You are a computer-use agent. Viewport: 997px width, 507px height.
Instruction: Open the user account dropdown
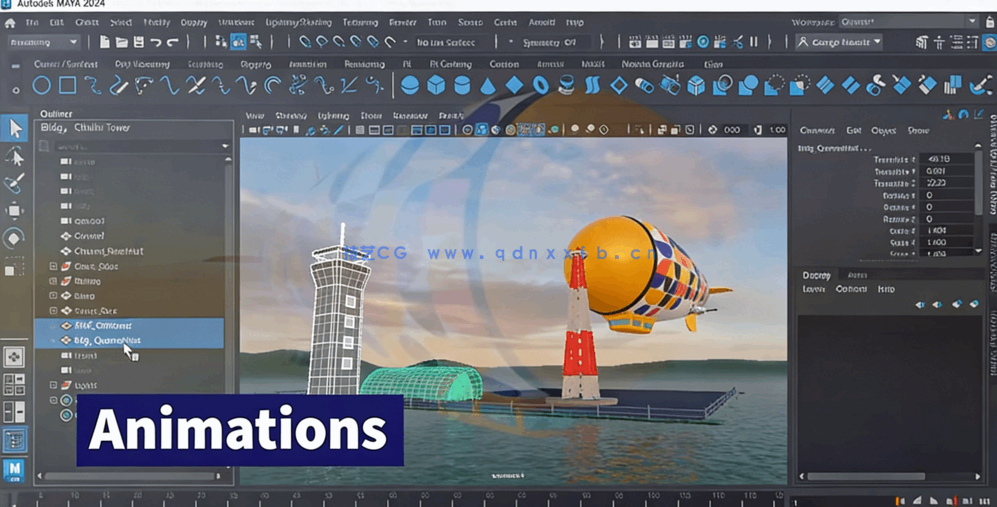(x=839, y=43)
